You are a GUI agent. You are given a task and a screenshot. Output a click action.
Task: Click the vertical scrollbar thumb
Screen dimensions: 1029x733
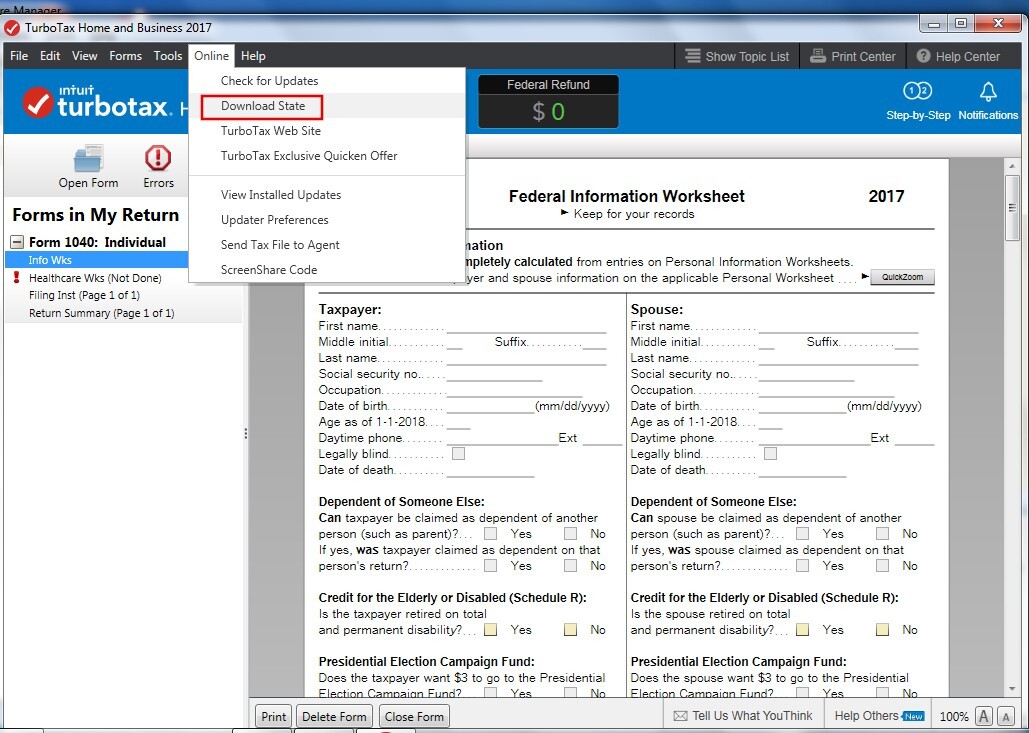[1013, 209]
